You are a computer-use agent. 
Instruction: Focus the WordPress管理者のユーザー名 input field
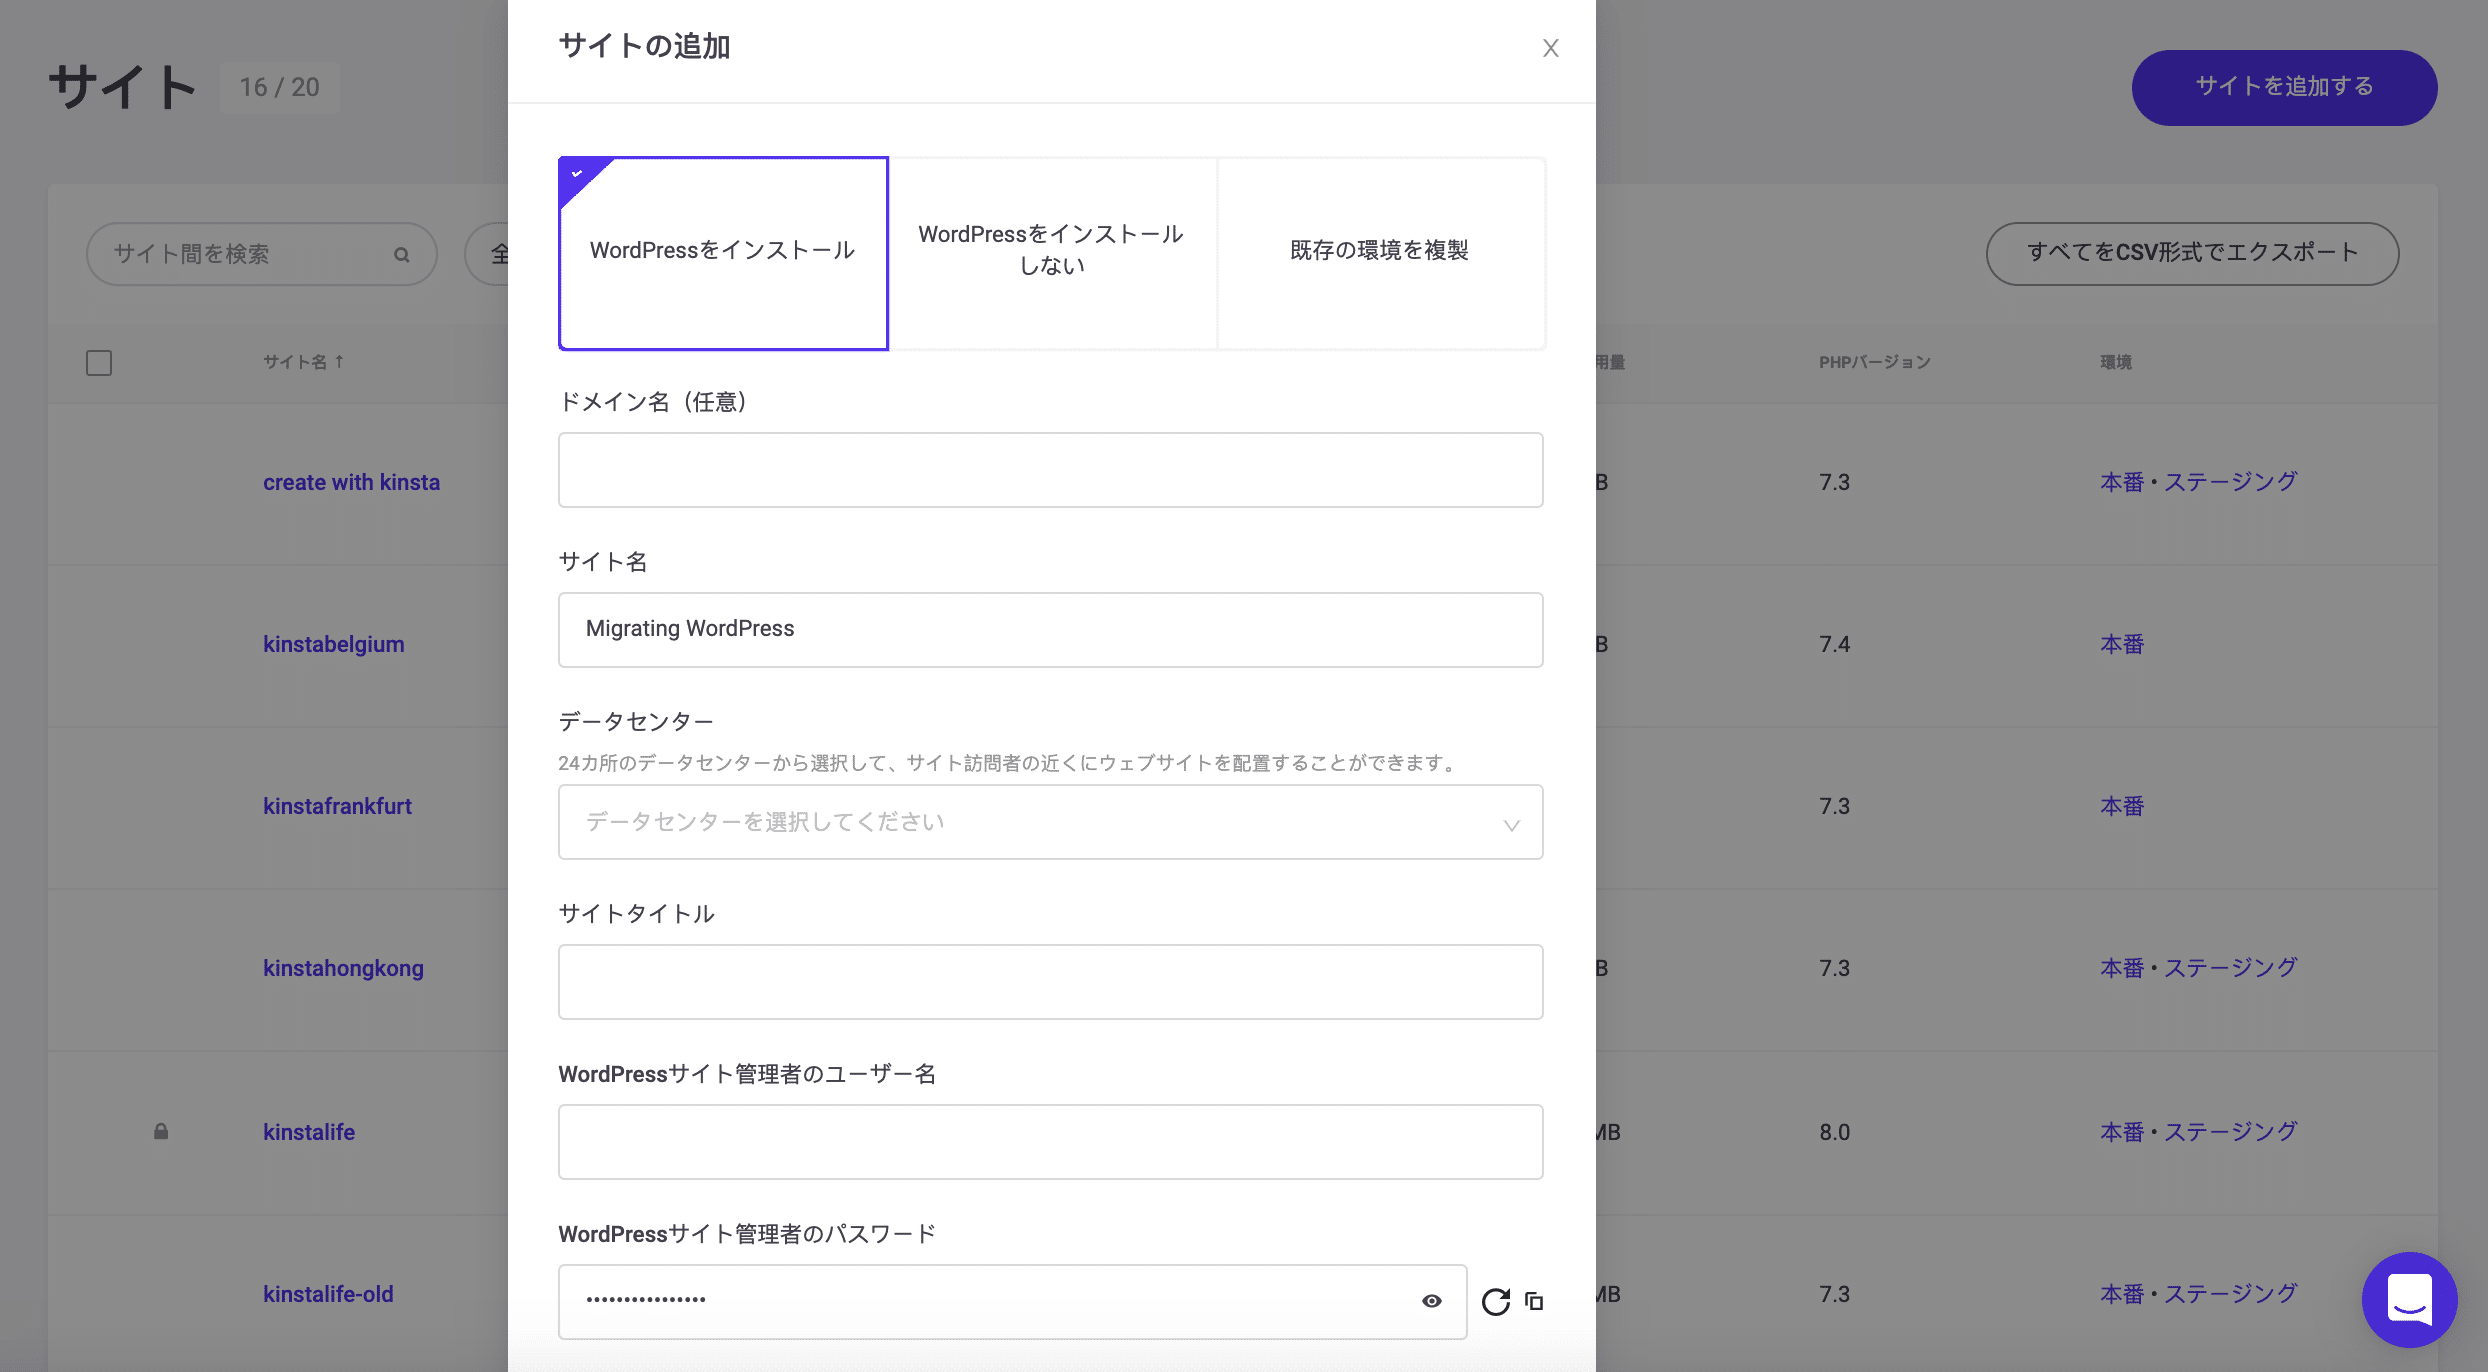point(1050,1142)
